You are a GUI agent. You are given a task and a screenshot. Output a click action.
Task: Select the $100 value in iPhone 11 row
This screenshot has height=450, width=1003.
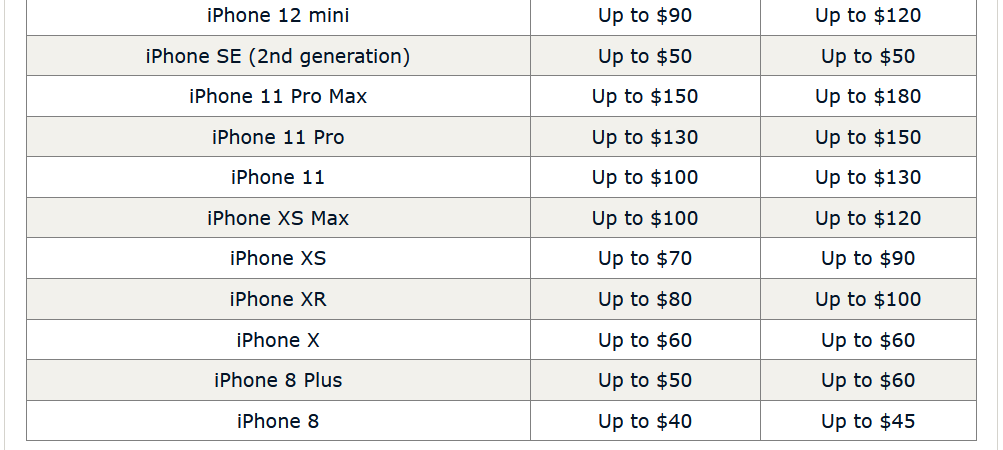[645, 178]
